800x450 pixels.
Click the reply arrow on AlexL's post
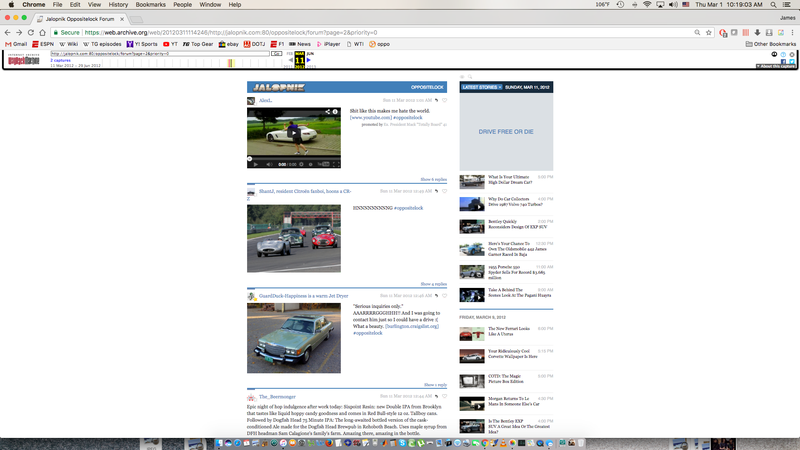[436, 100]
